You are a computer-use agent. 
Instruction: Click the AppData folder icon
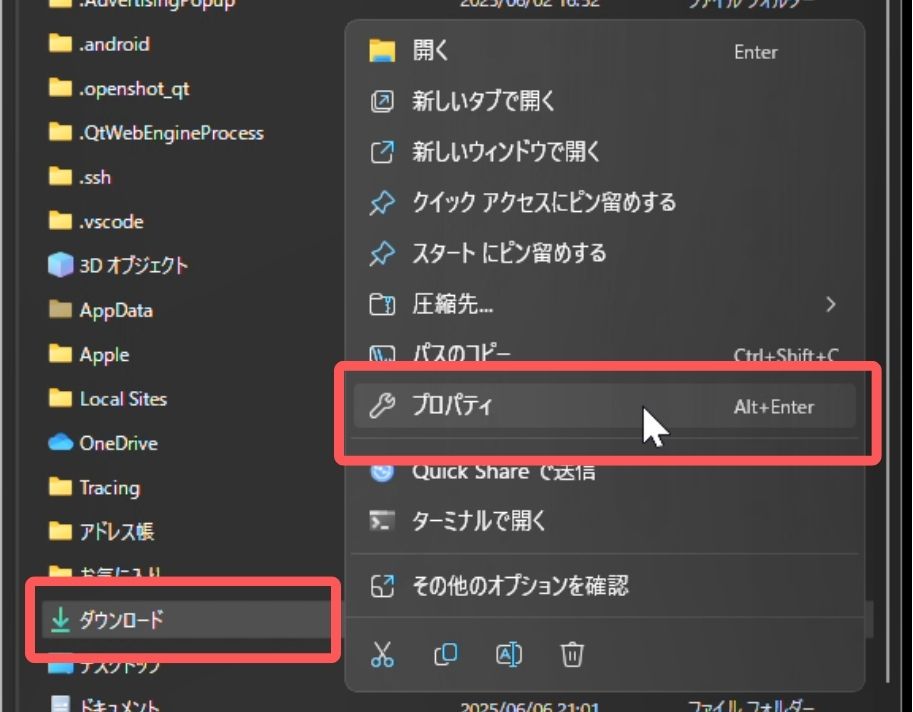coord(60,309)
